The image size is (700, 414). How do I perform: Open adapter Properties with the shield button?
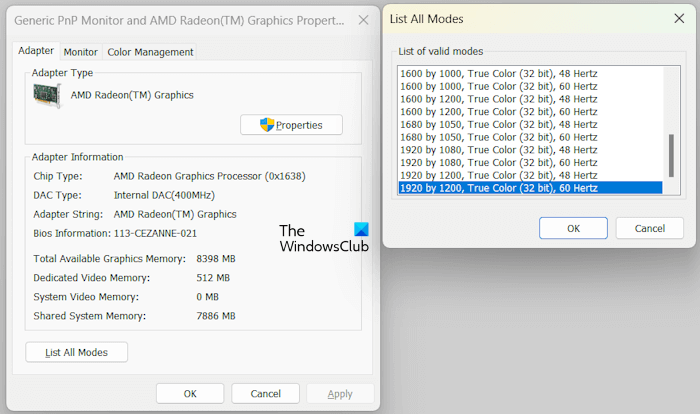[x=291, y=125]
